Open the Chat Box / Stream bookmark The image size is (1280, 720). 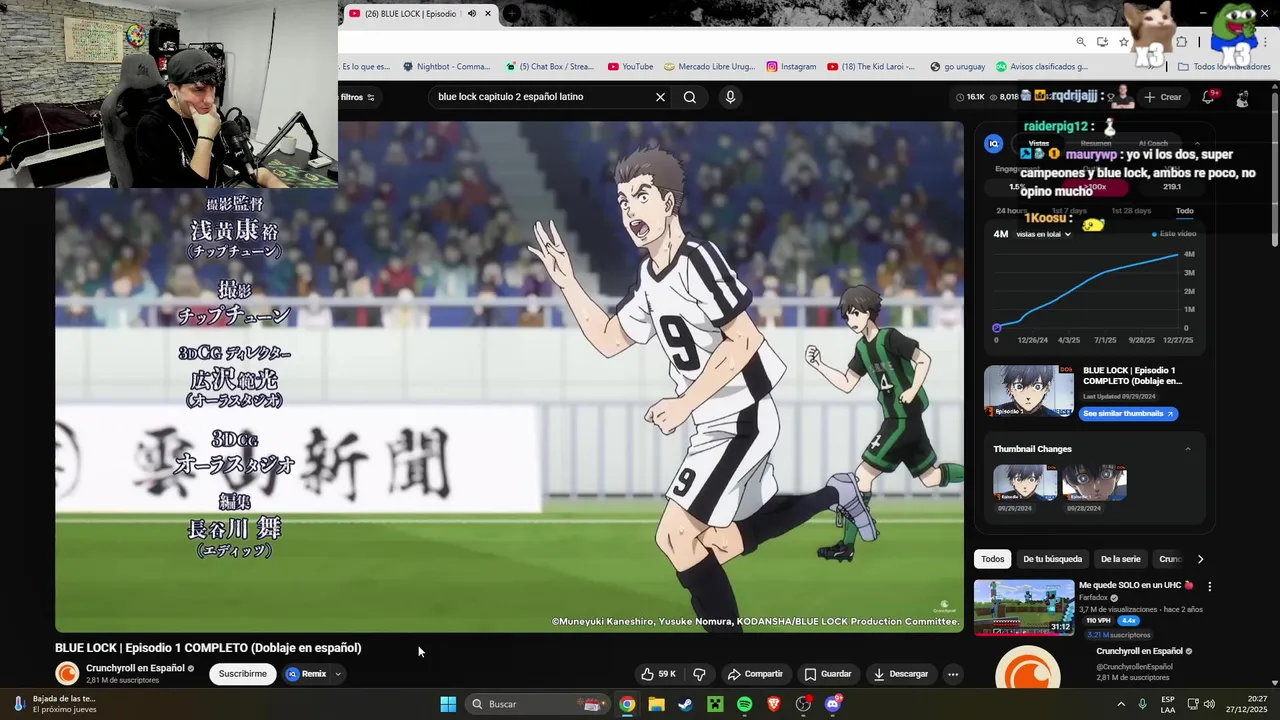[x=550, y=67]
